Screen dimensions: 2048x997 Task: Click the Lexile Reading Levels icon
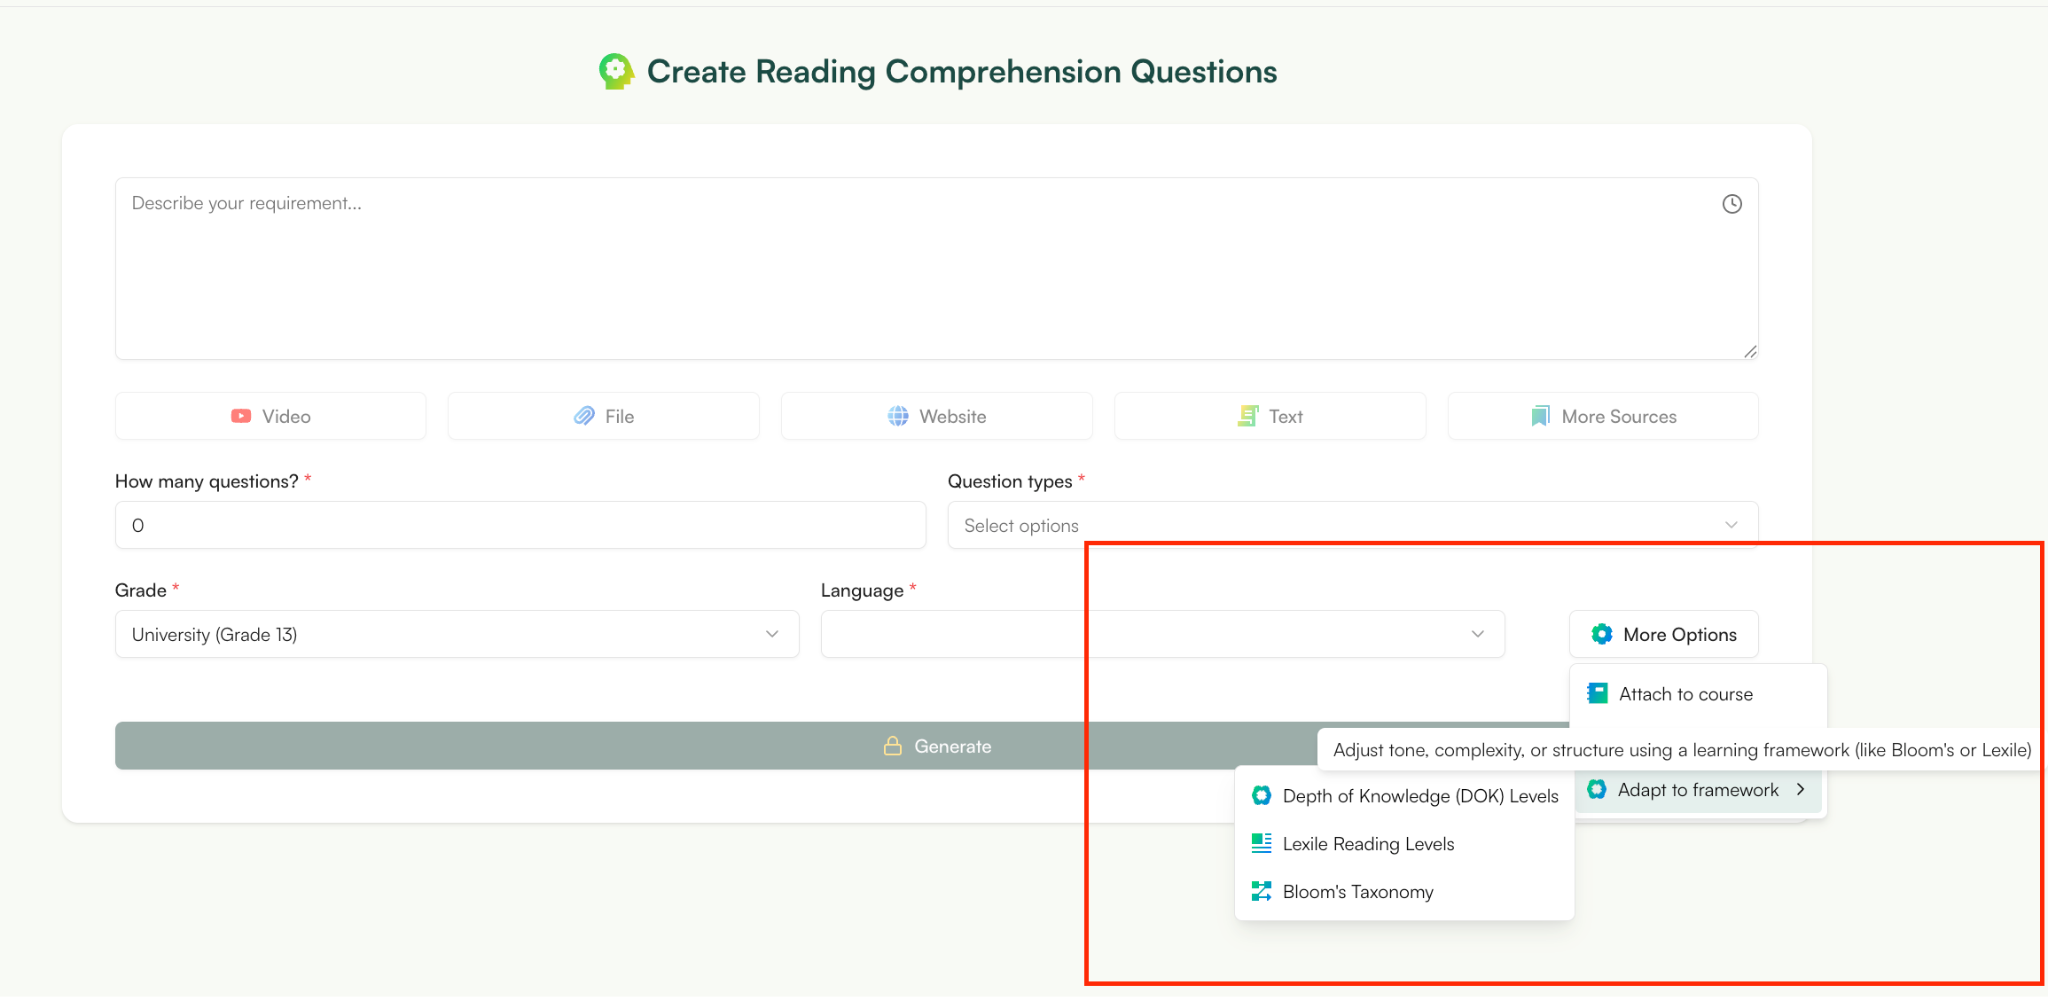click(x=1262, y=843)
